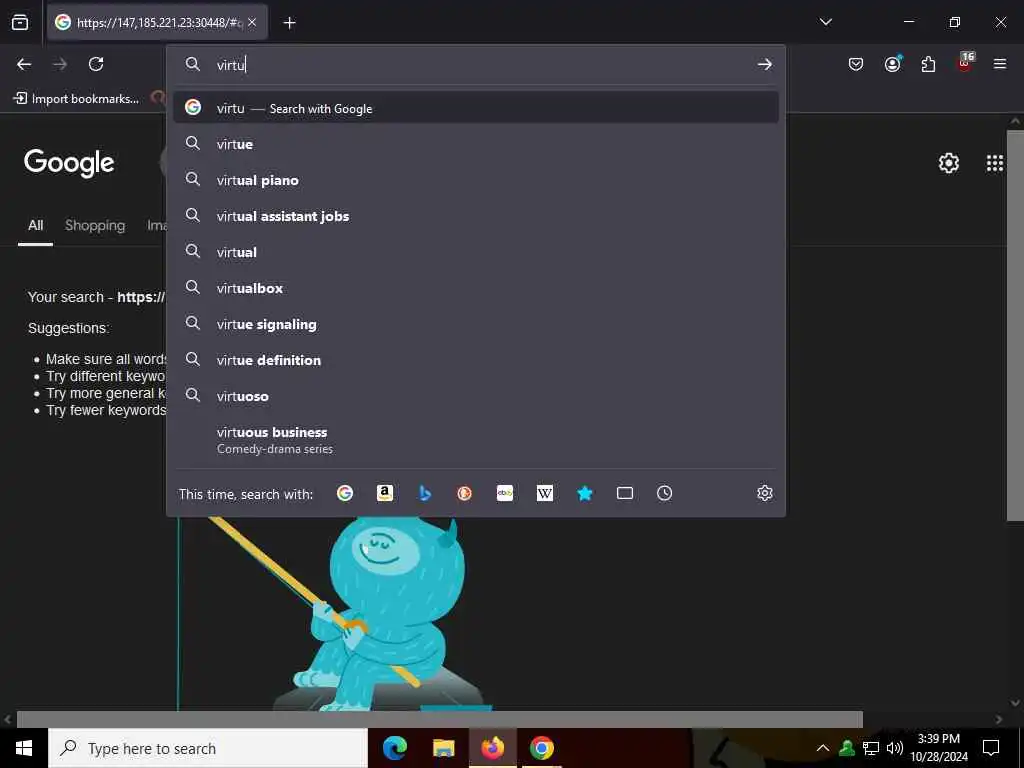Click the Windows taskbar search box
The image size is (1024, 768).
point(208,748)
